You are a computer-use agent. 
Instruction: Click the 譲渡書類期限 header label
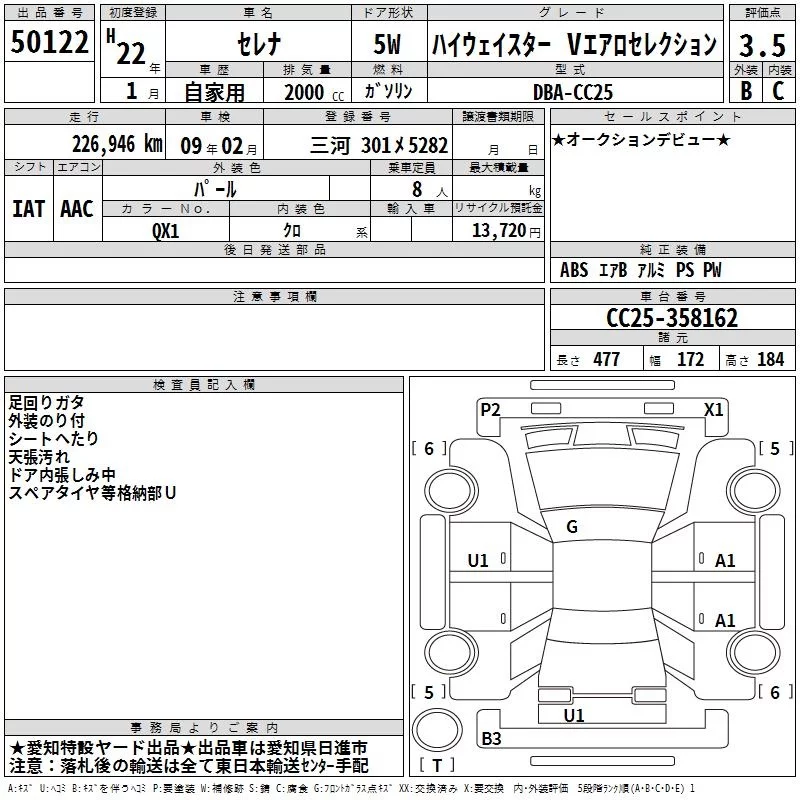[x=498, y=117]
